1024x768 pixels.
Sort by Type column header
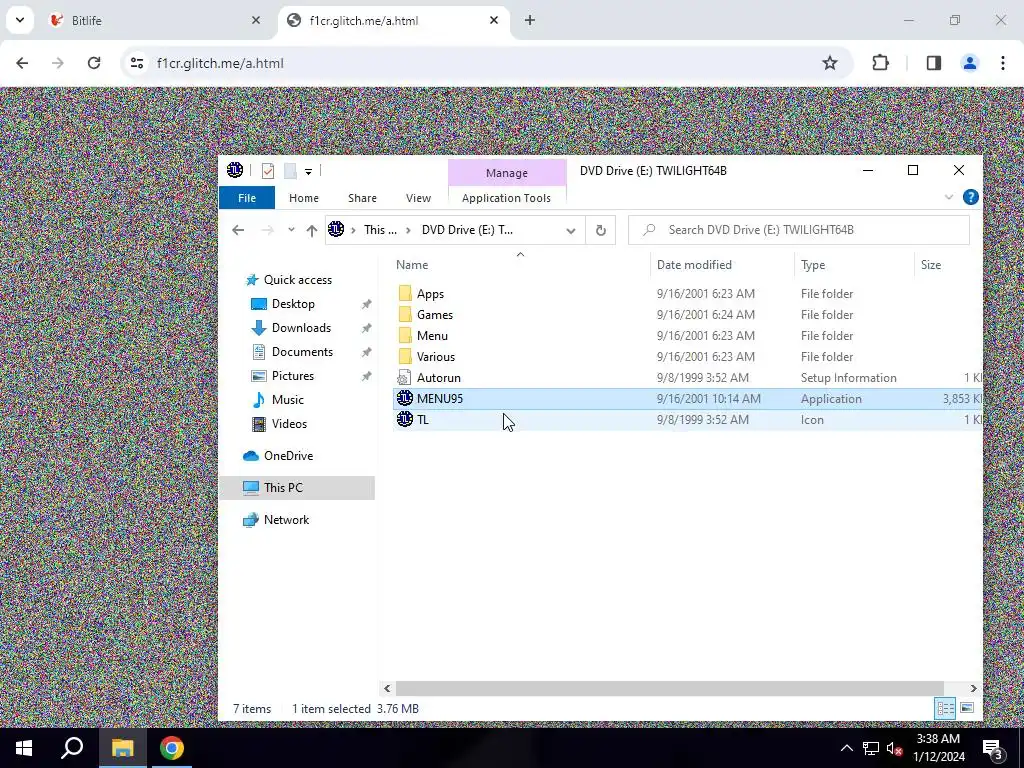(x=854, y=264)
